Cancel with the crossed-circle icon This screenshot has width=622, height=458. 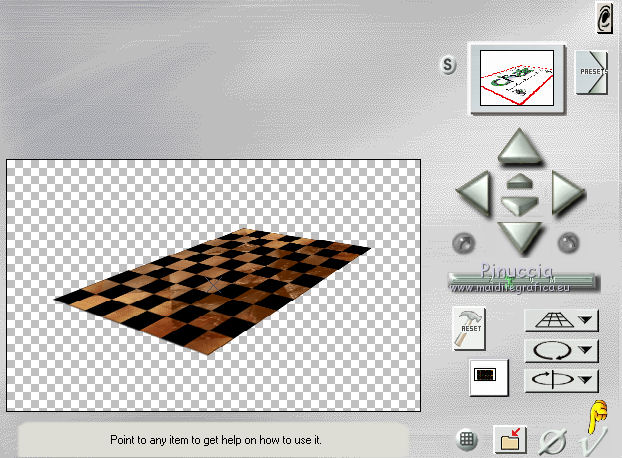553,441
